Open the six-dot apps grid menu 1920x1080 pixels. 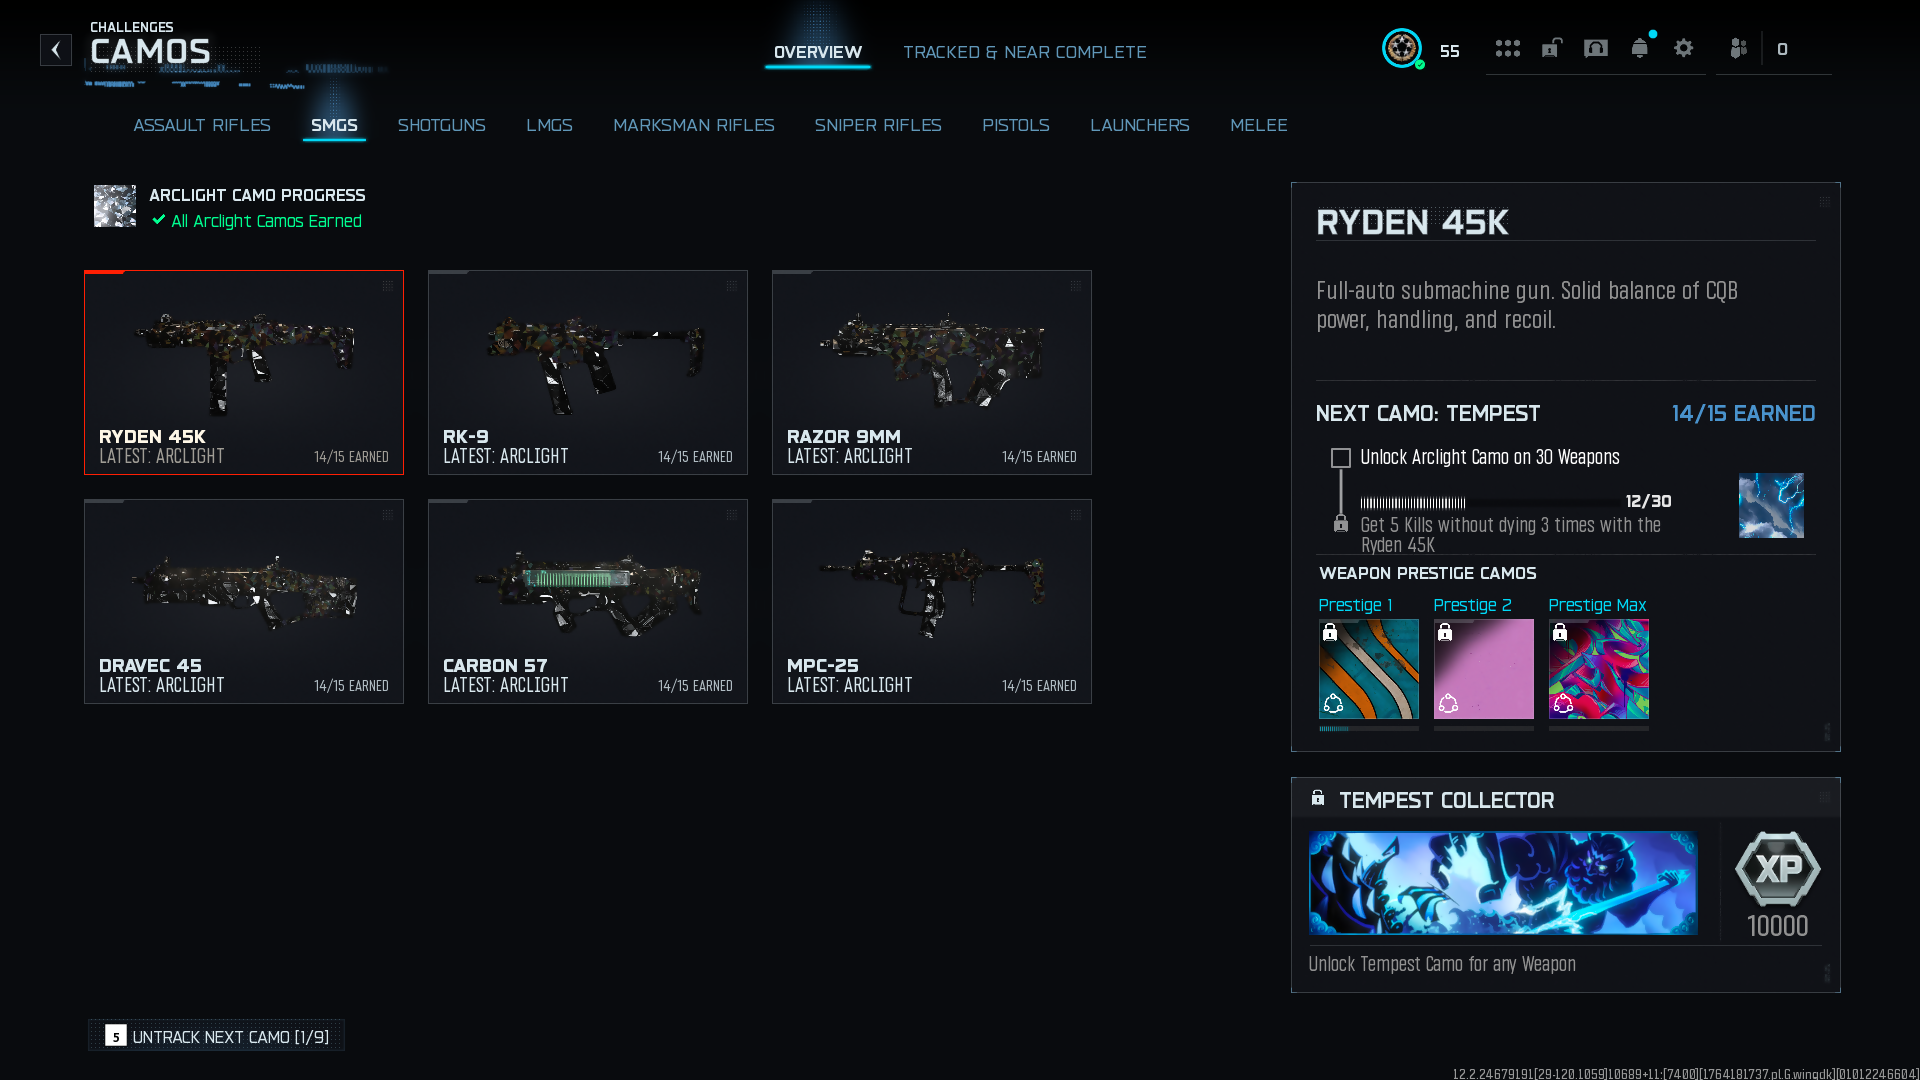point(1507,48)
